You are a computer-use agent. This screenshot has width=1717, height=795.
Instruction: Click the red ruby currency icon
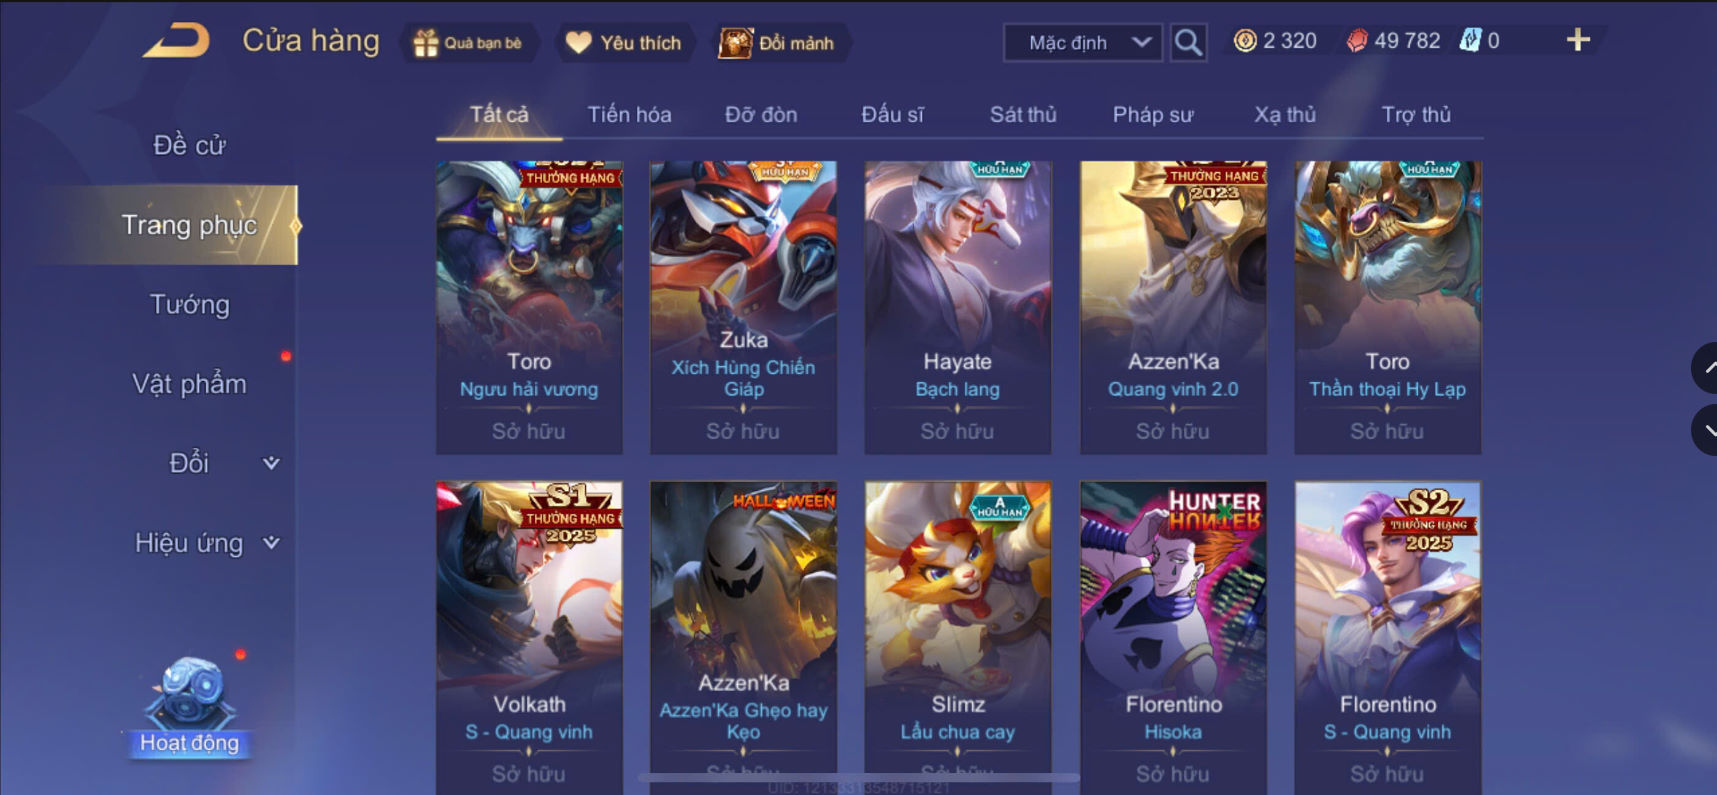click(x=1357, y=41)
